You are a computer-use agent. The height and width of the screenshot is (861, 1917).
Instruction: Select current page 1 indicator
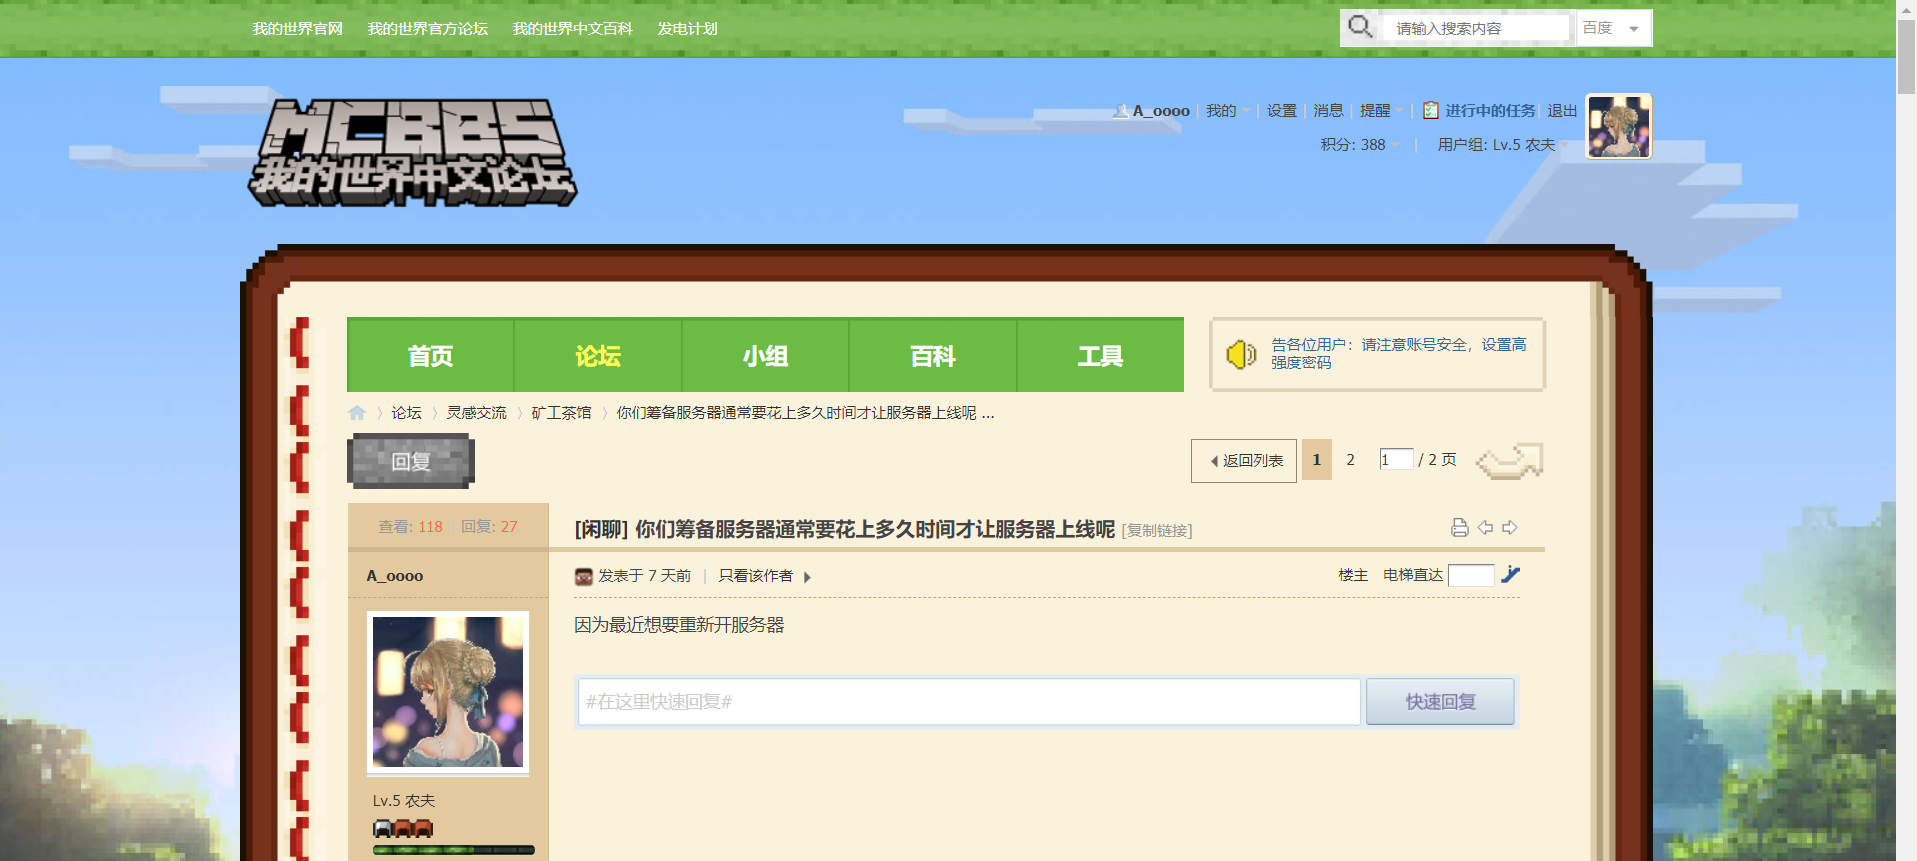(x=1317, y=460)
